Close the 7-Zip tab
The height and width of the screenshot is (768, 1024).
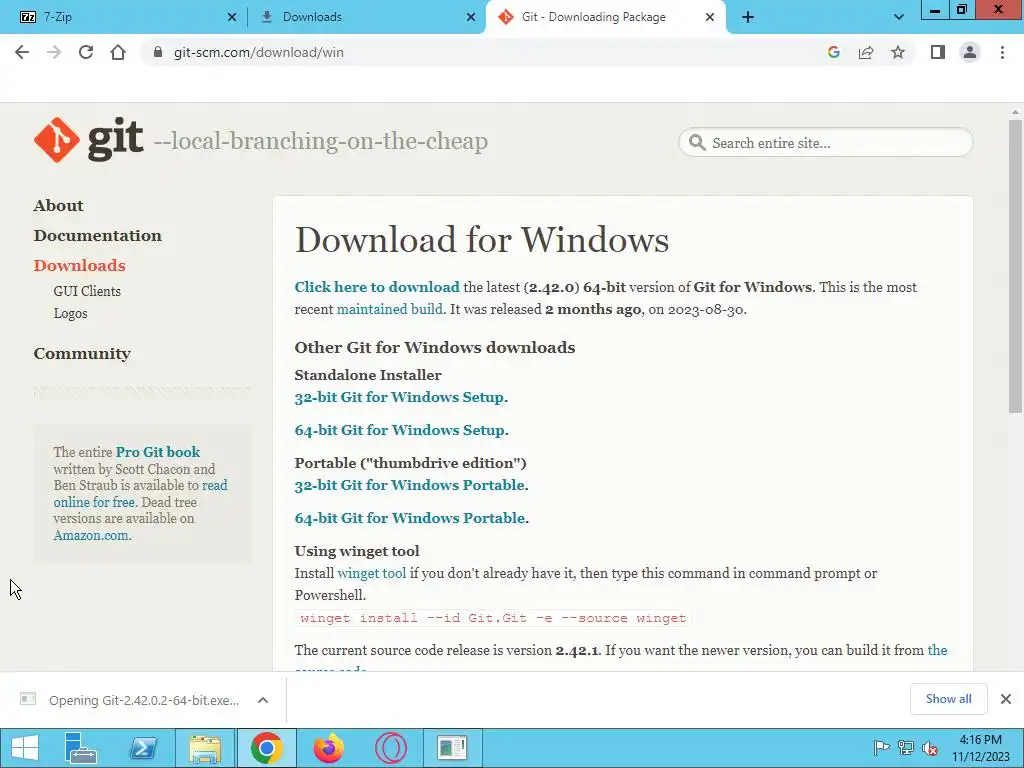(x=232, y=17)
